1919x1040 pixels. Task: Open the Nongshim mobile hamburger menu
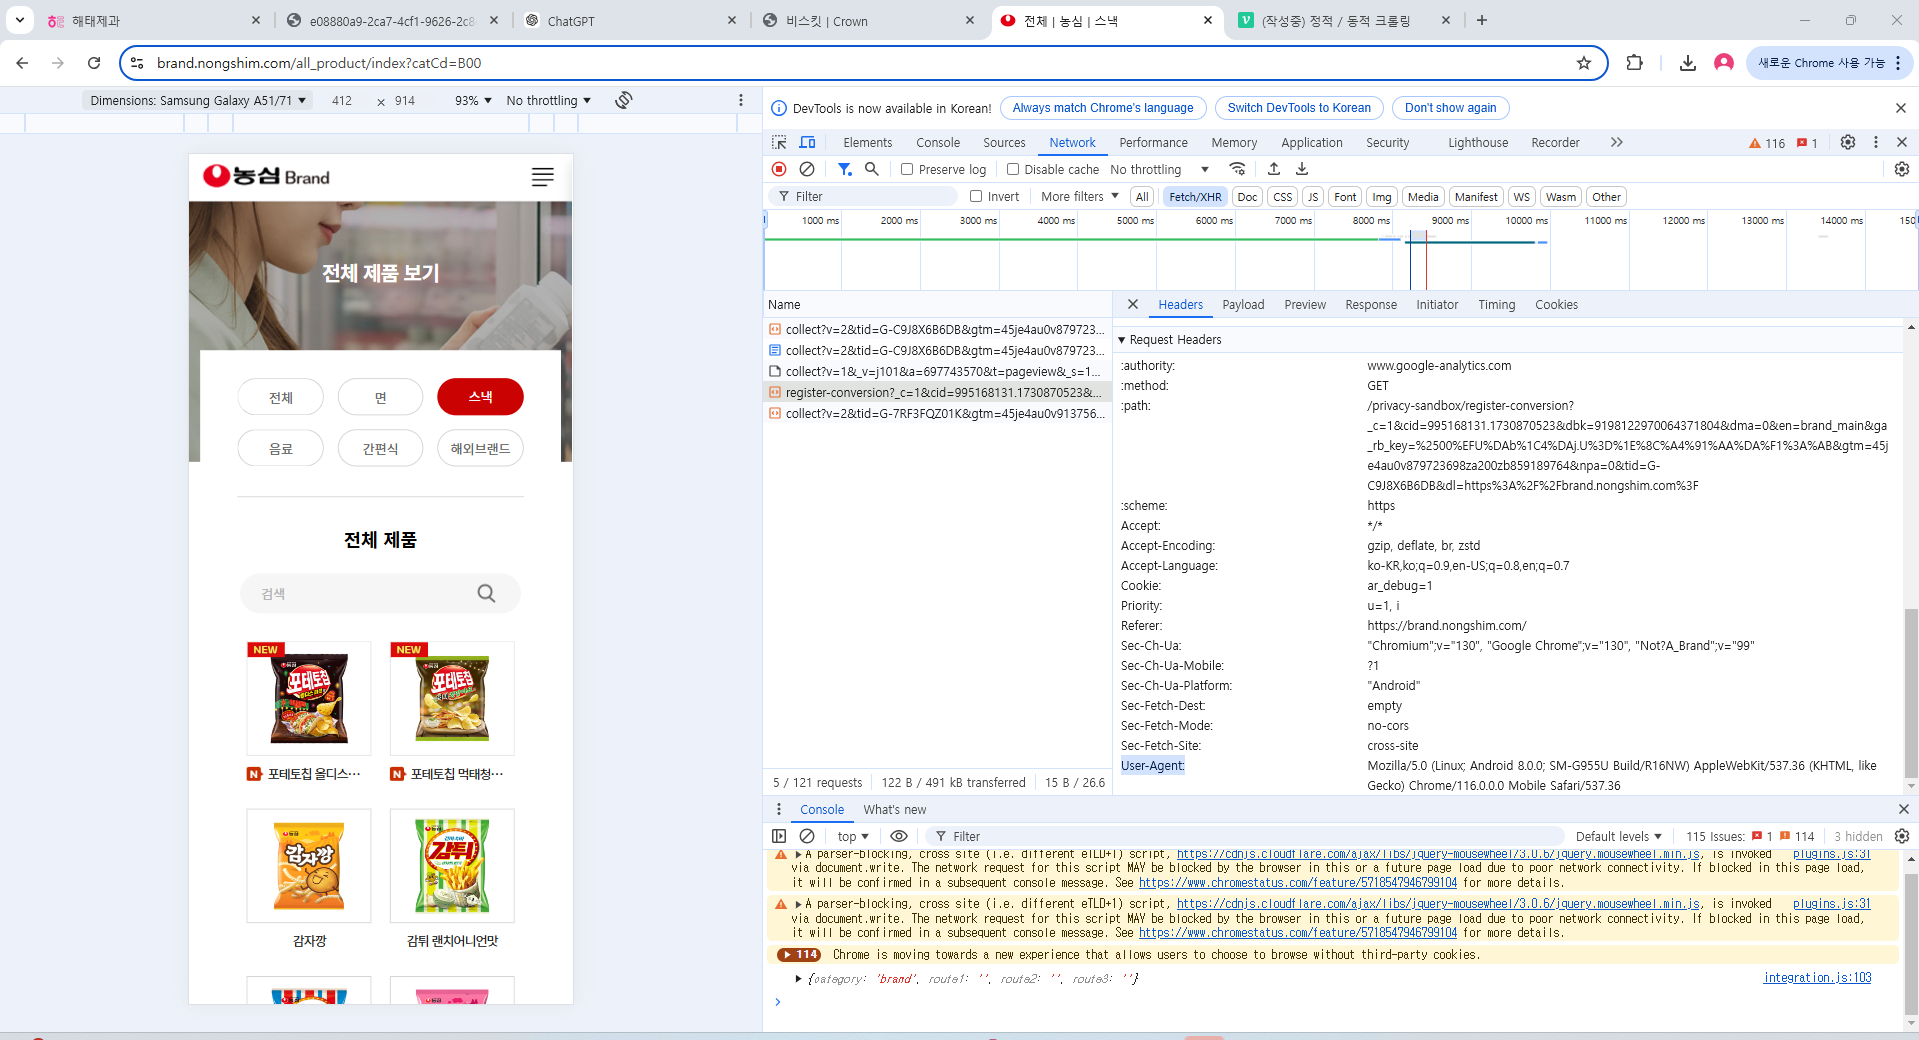click(x=542, y=177)
